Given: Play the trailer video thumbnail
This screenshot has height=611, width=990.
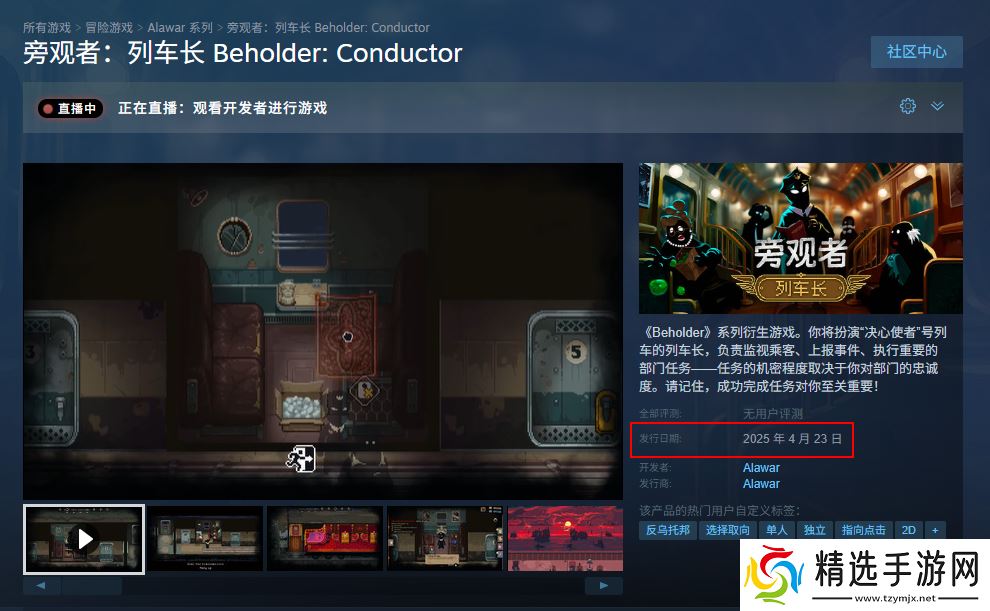Looking at the screenshot, I should pyautogui.click(x=84, y=539).
